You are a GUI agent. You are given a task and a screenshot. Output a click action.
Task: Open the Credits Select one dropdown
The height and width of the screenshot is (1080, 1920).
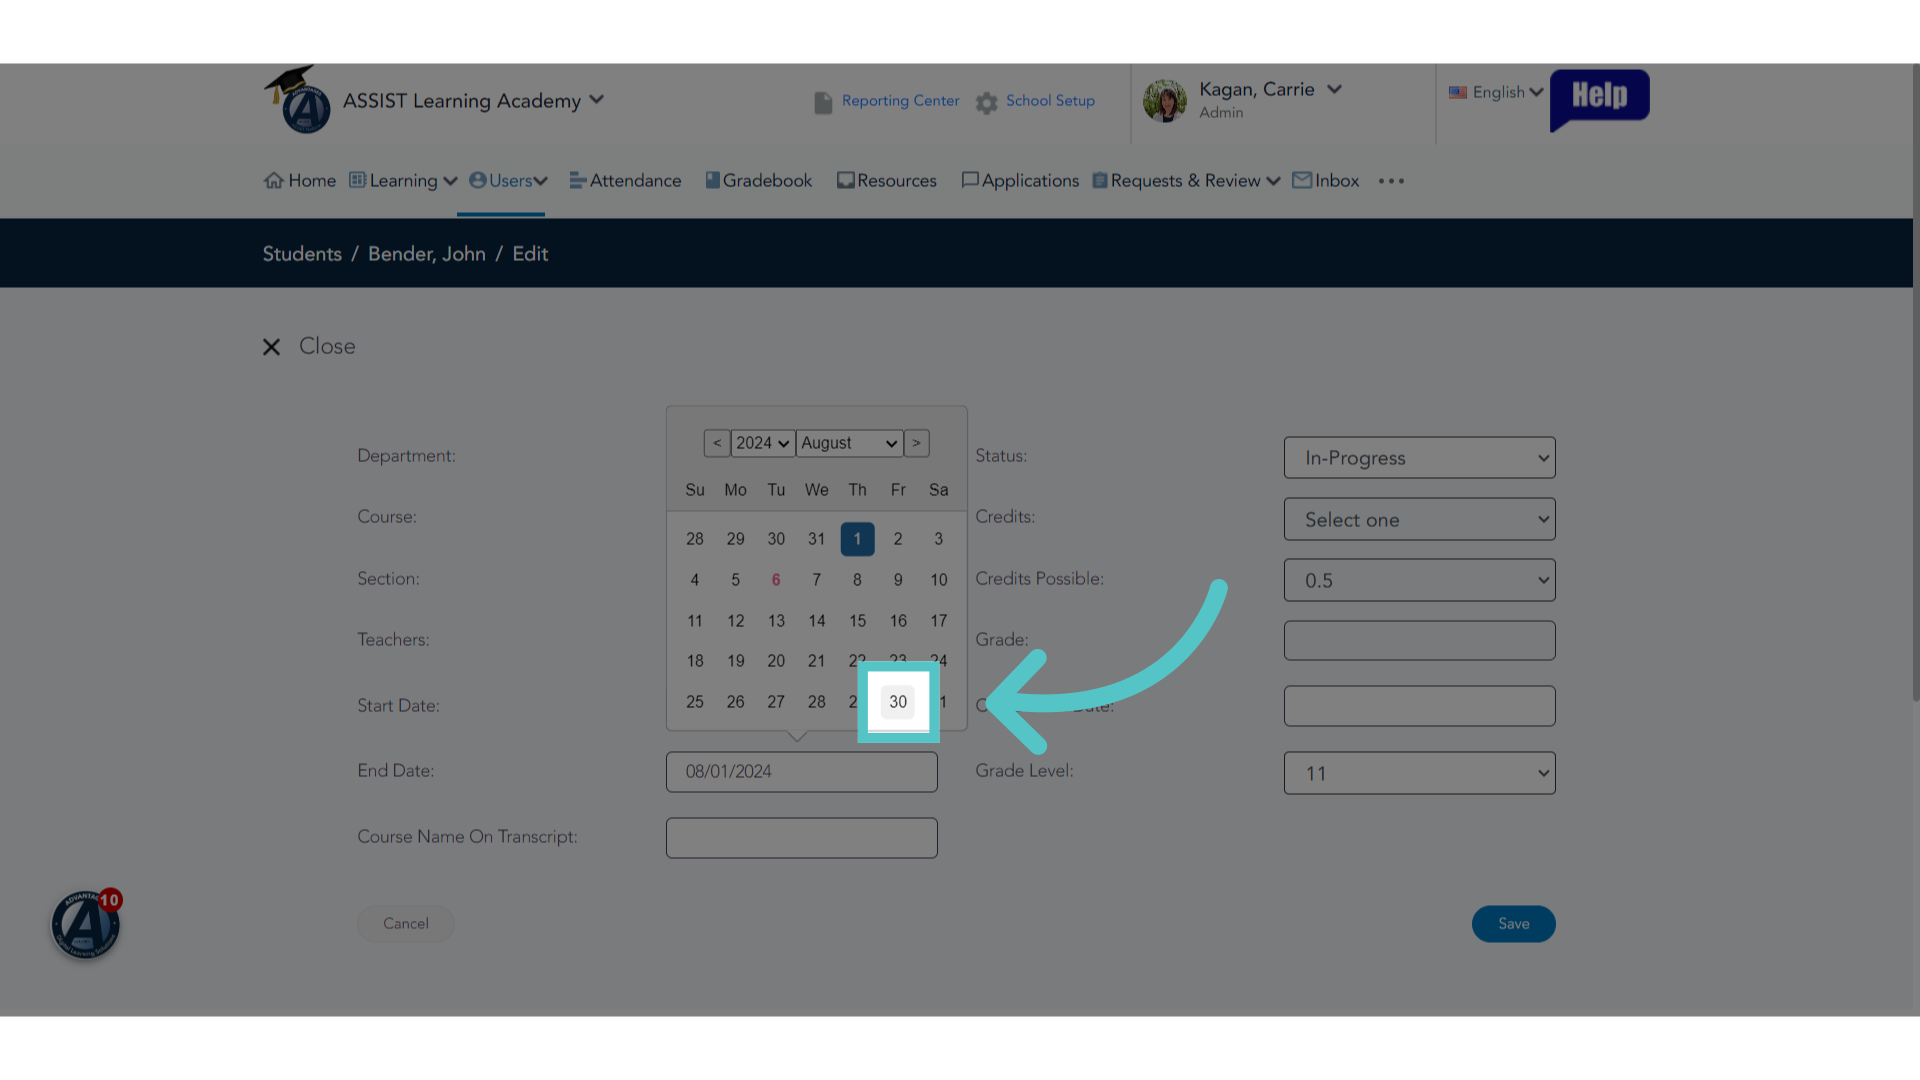pos(1419,519)
